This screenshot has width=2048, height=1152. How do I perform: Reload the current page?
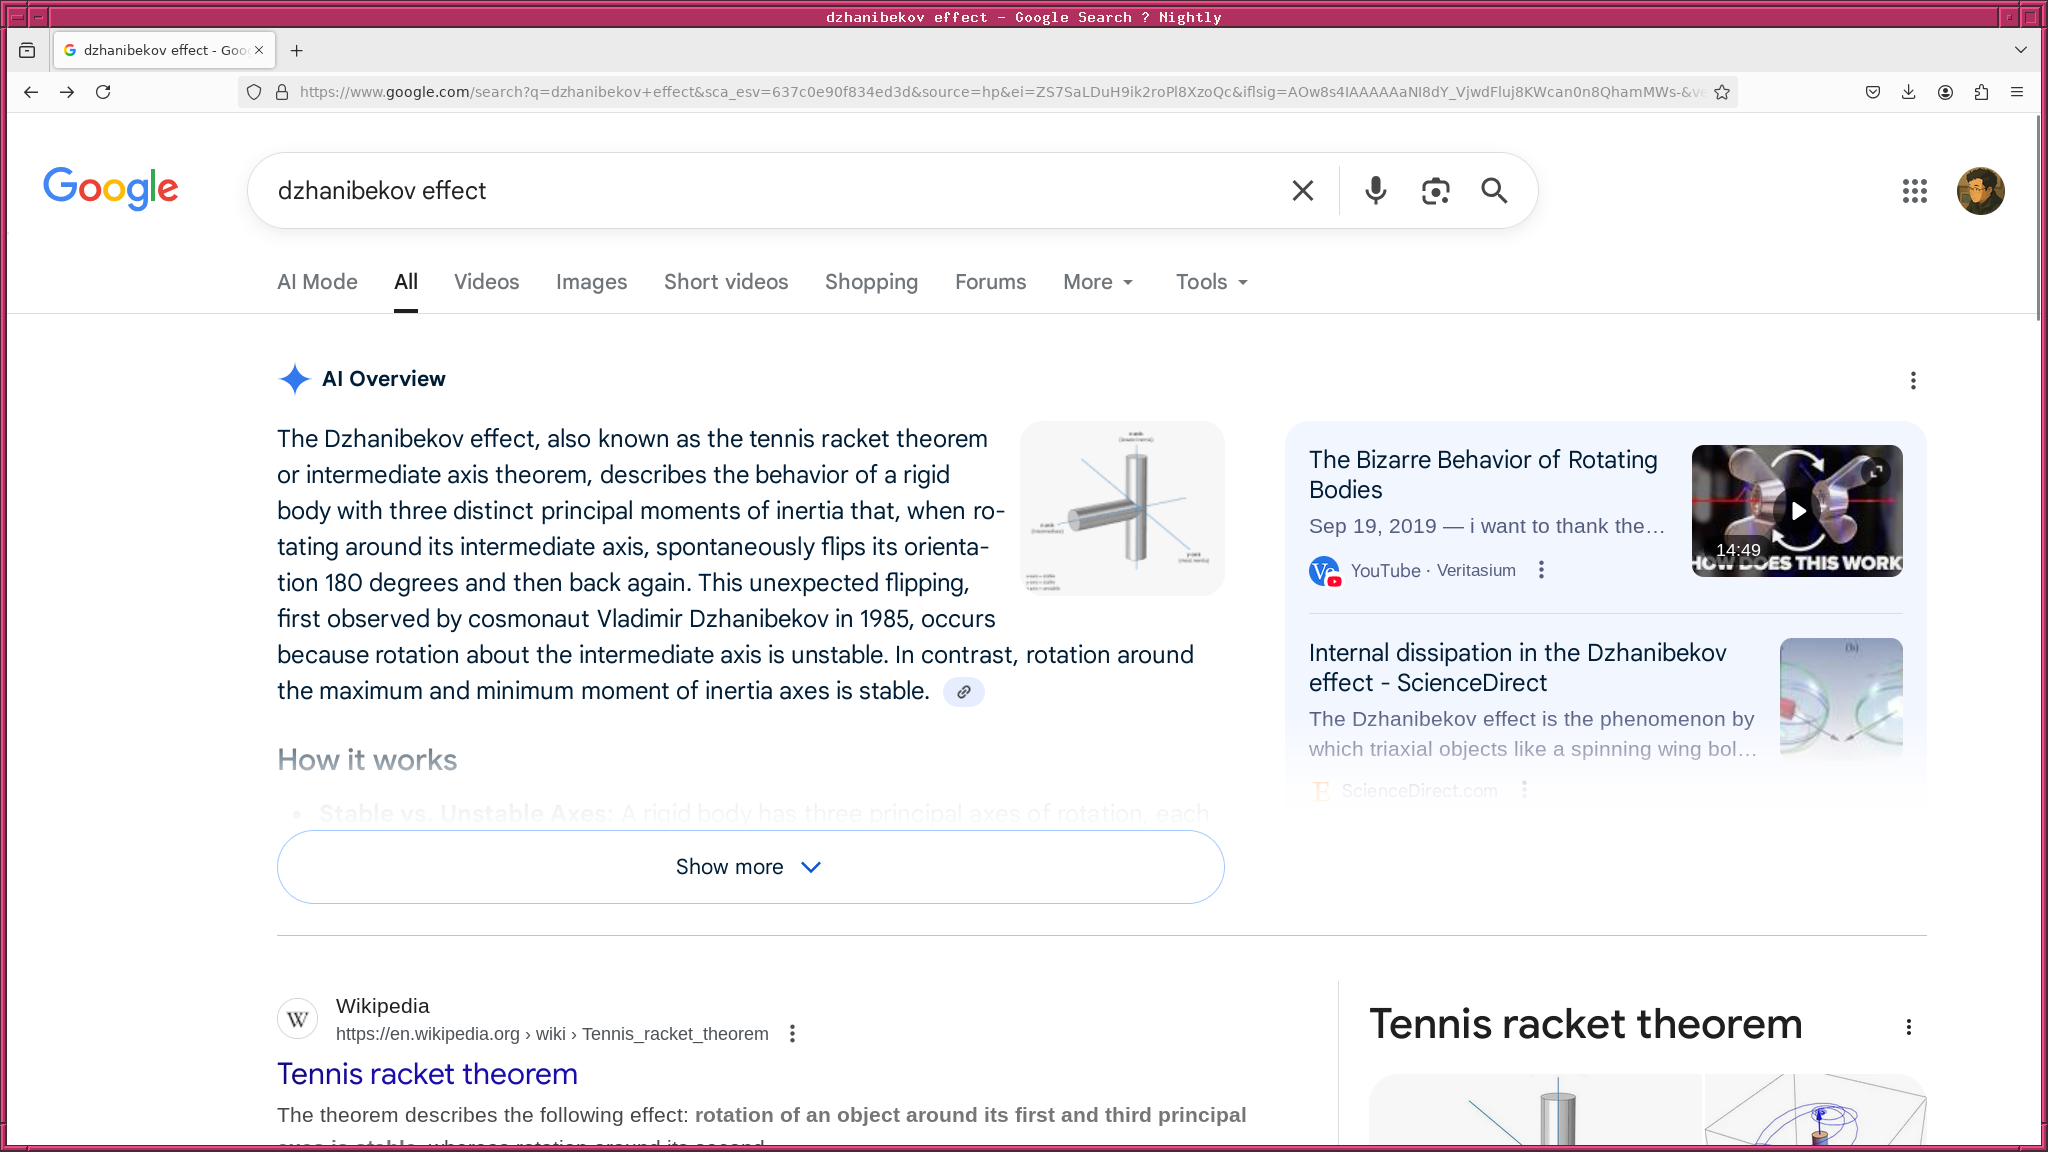coord(103,92)
